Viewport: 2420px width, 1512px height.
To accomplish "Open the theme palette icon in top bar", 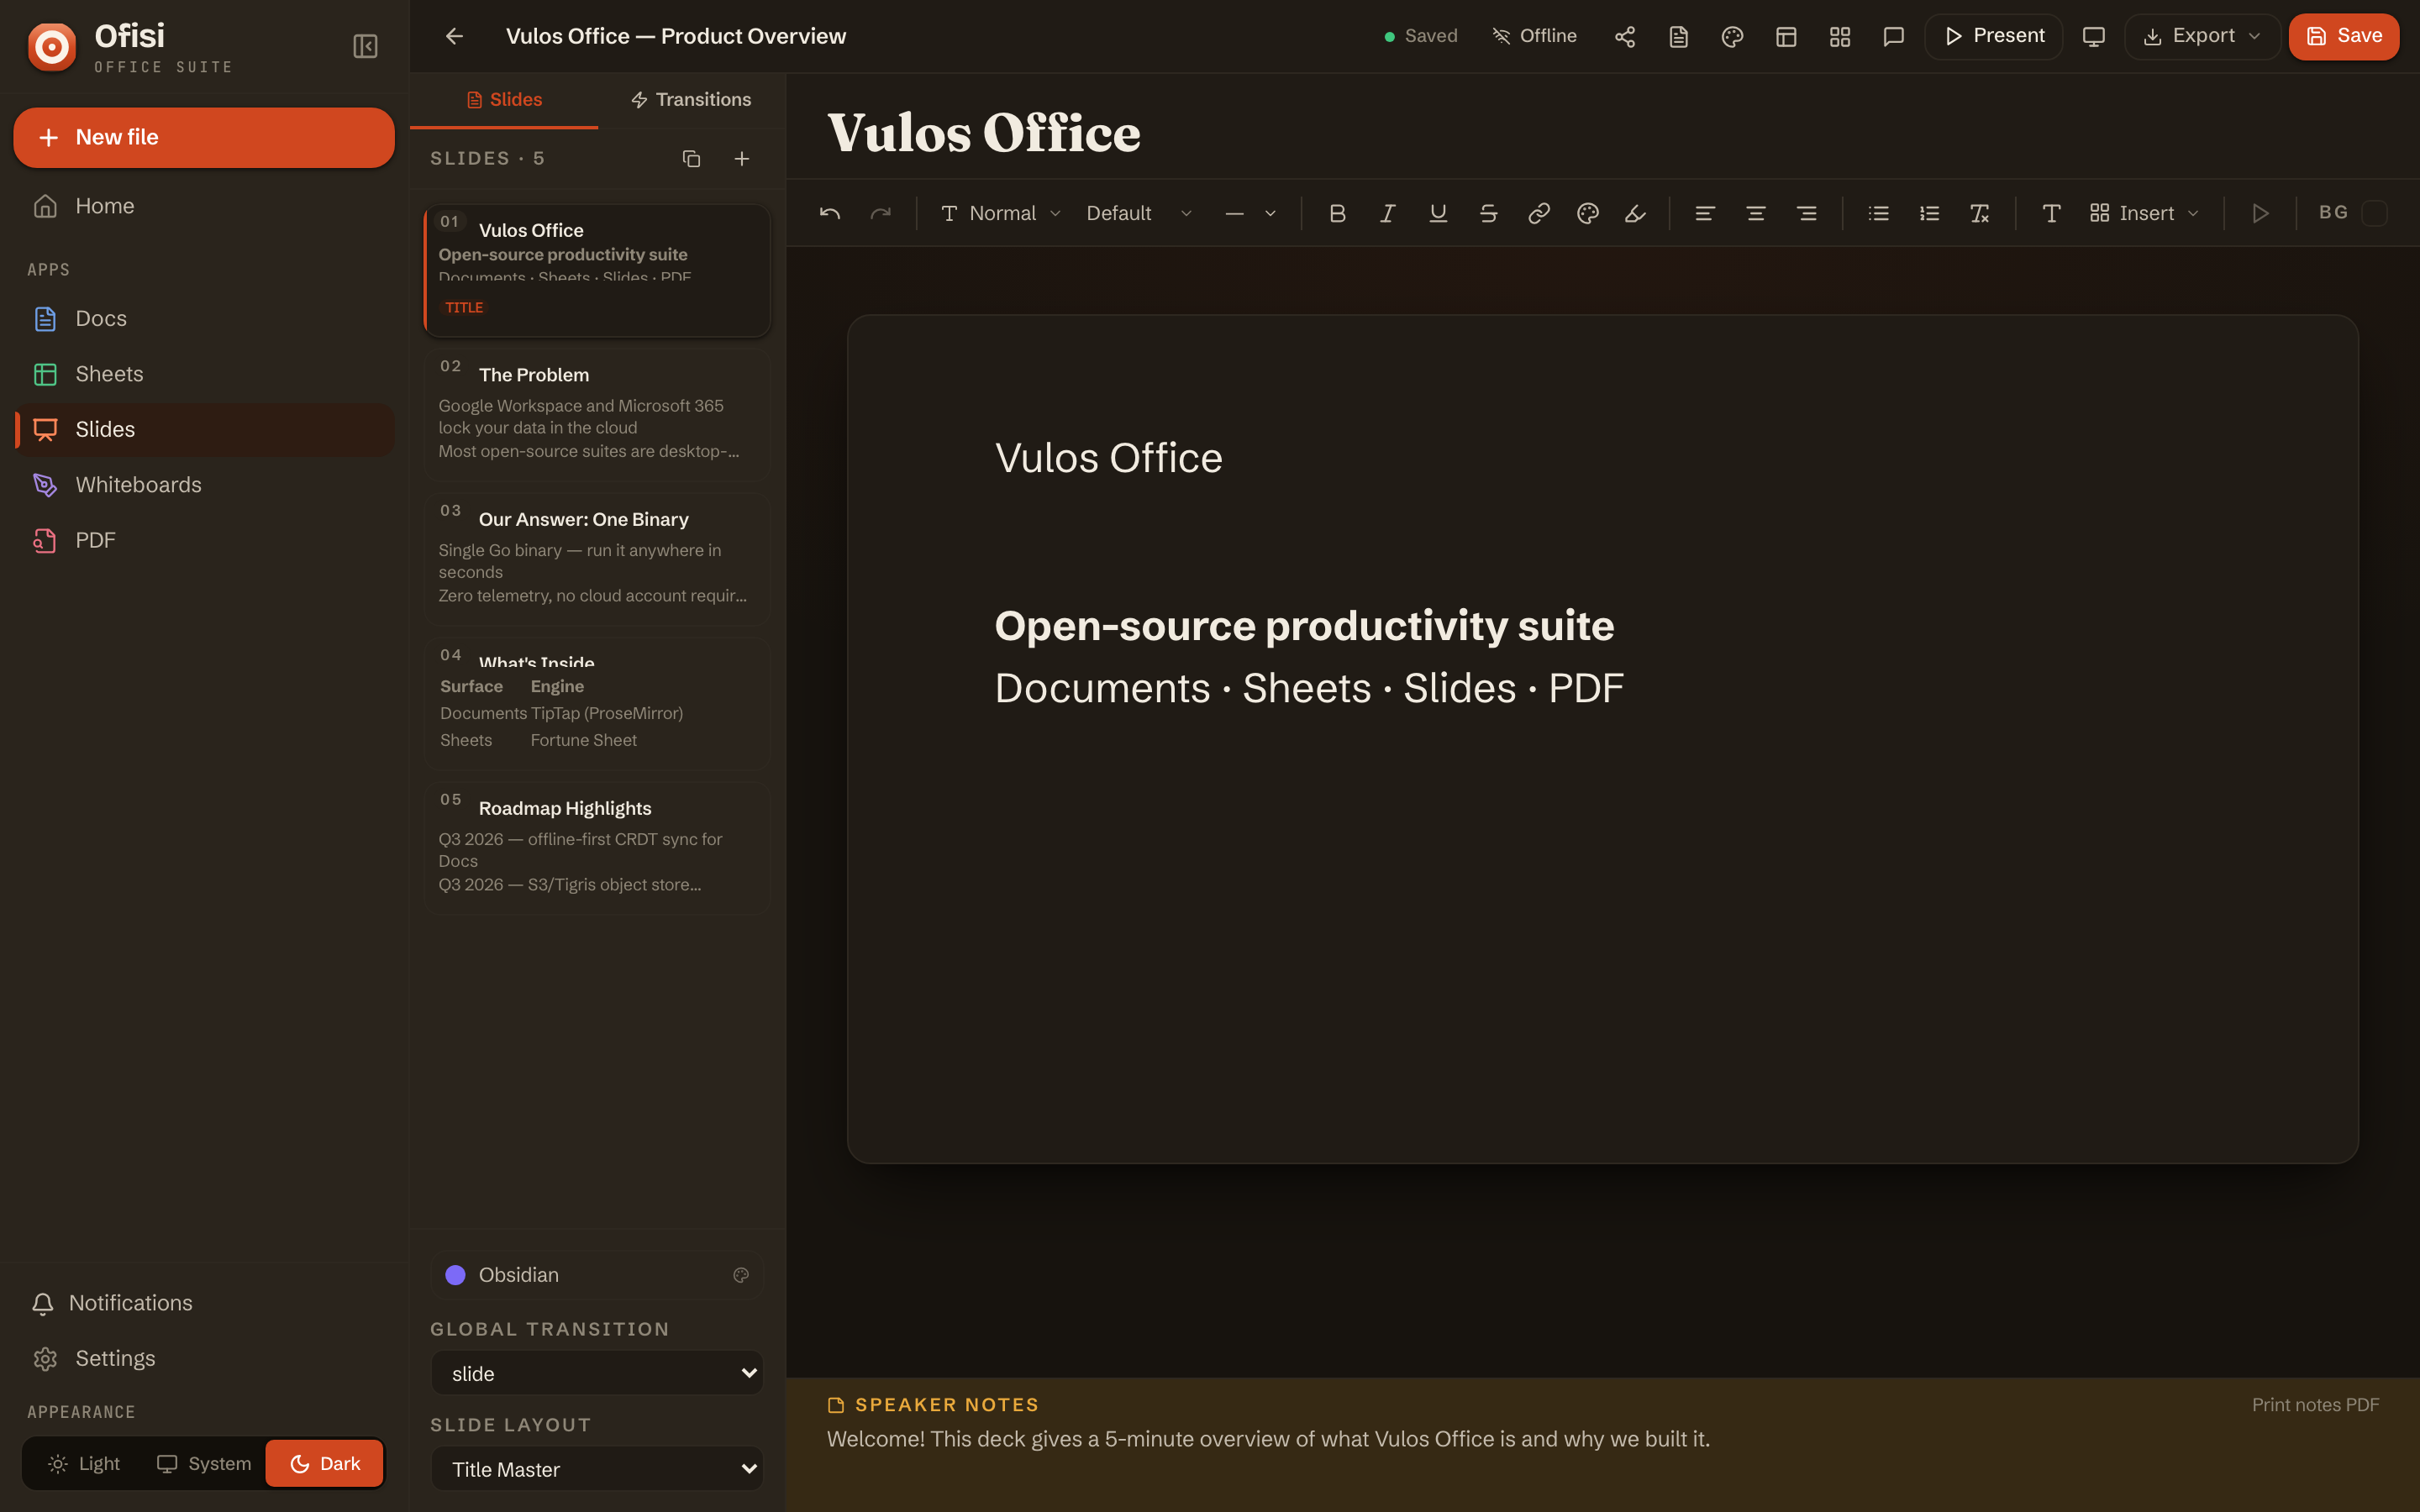I will (x=1733, y=36).
